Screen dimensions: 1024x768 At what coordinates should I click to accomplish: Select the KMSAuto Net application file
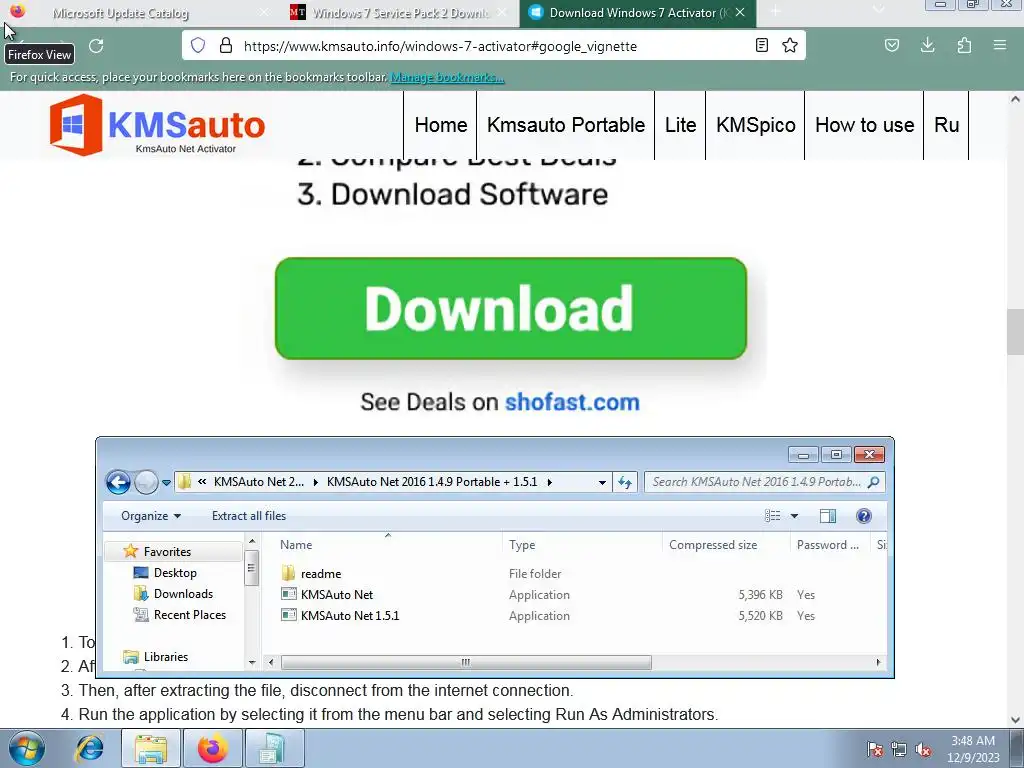coord(337,594)
